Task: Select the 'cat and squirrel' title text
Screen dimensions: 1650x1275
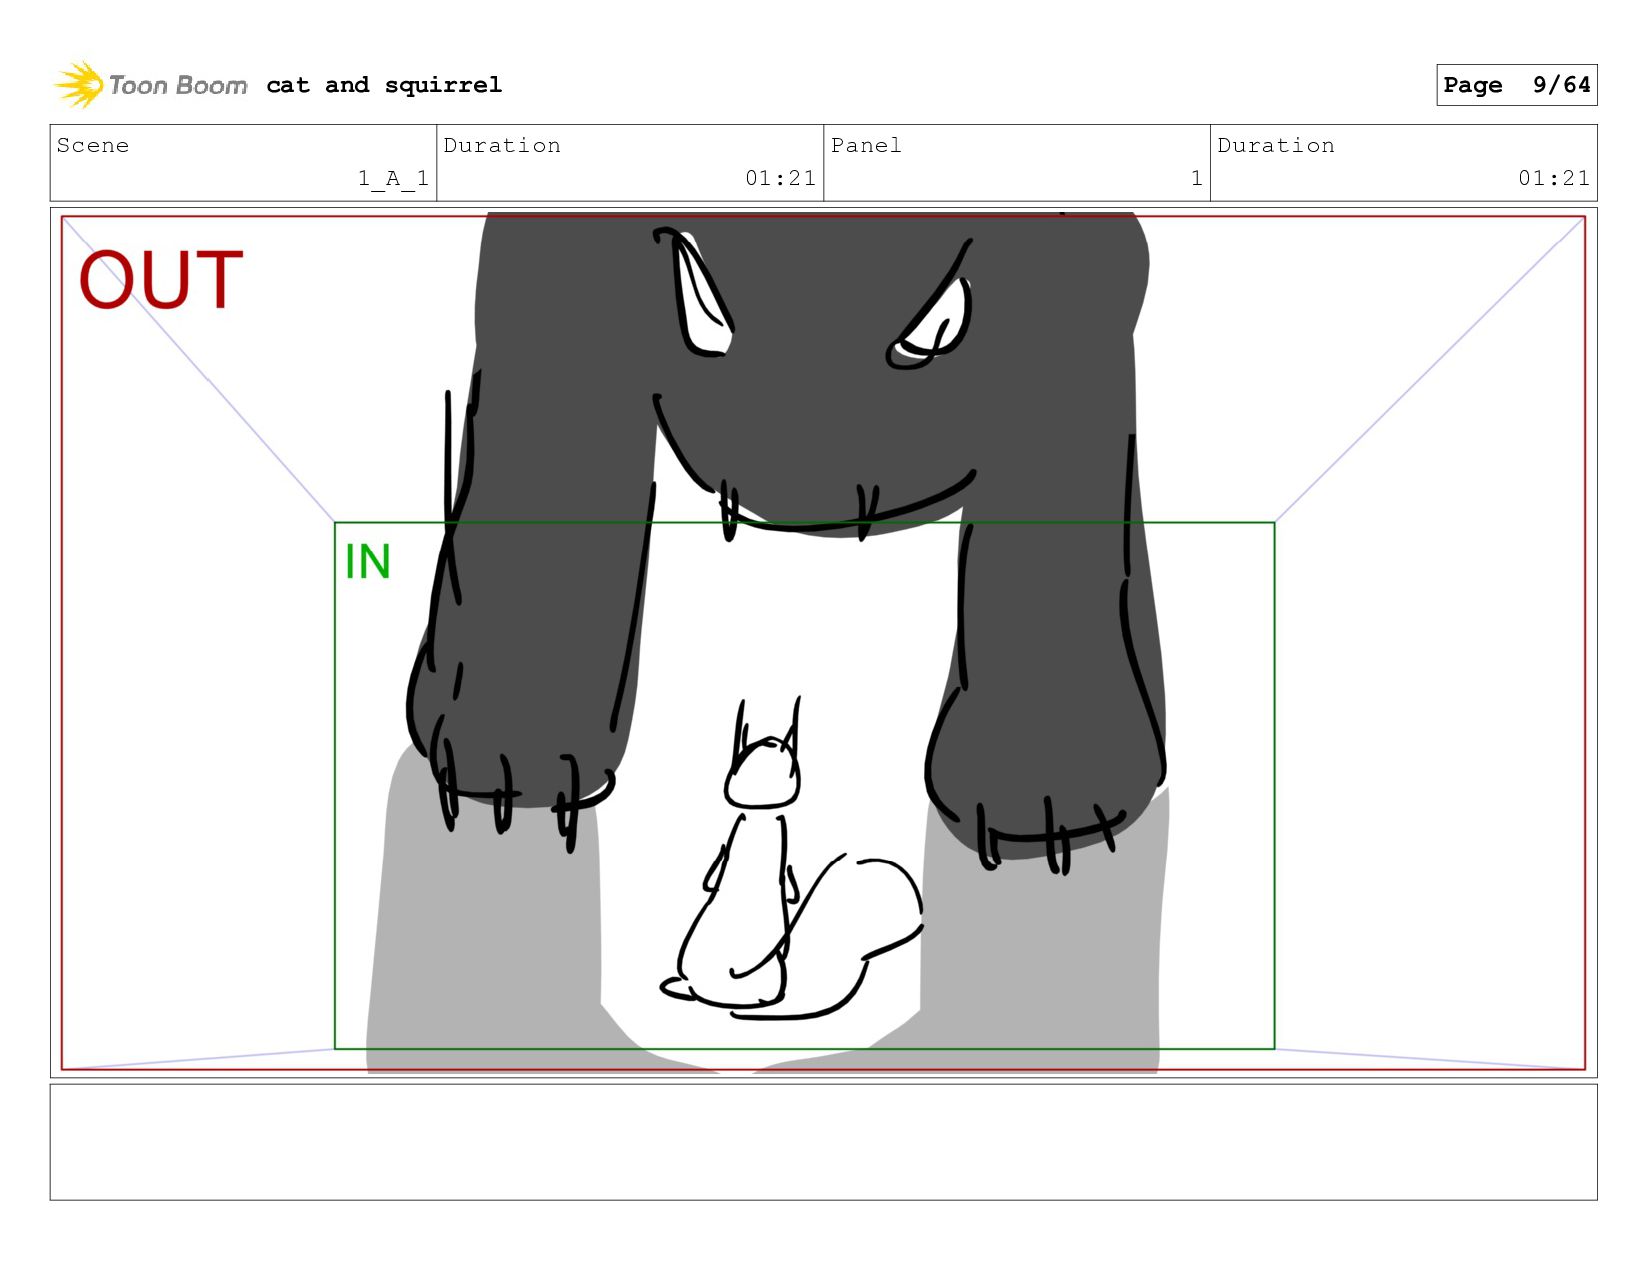Action: 384,85
